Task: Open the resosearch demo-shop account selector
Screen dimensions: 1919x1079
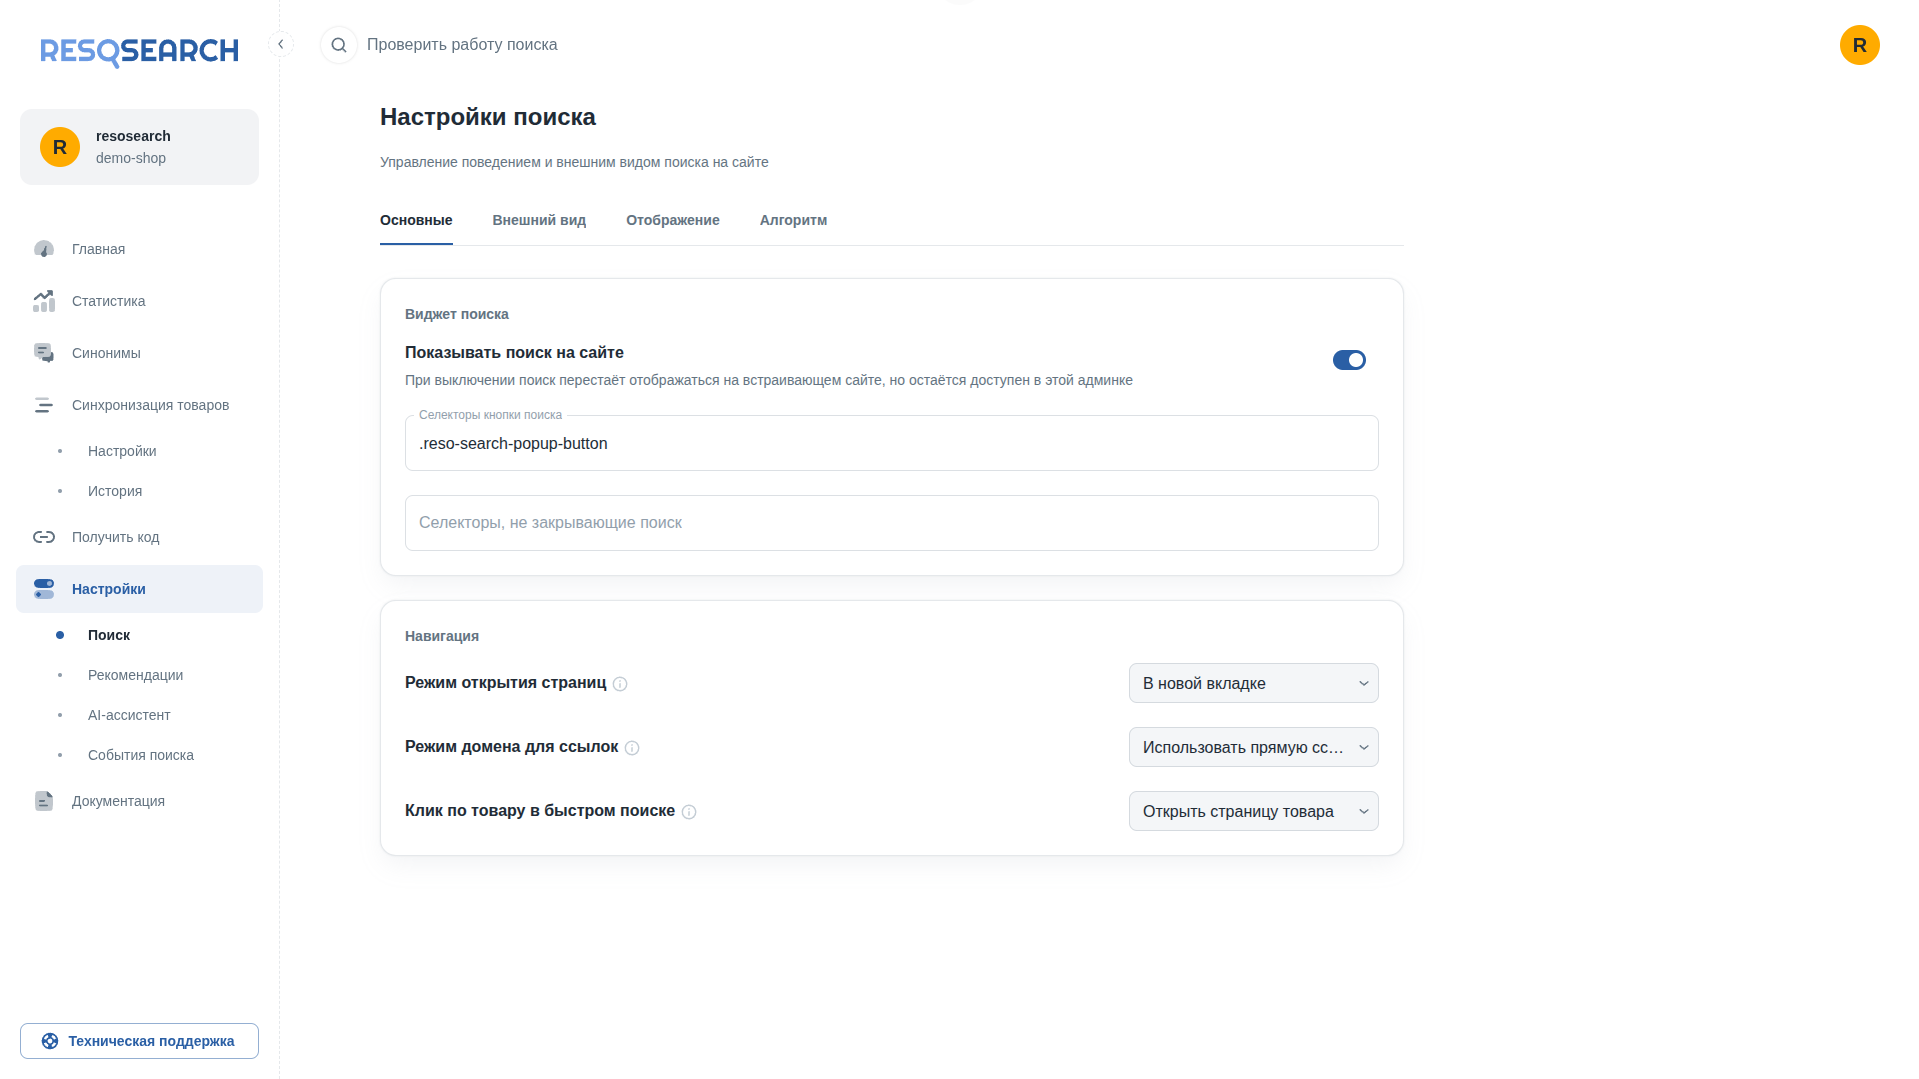Action: click(x=139, y=147)
